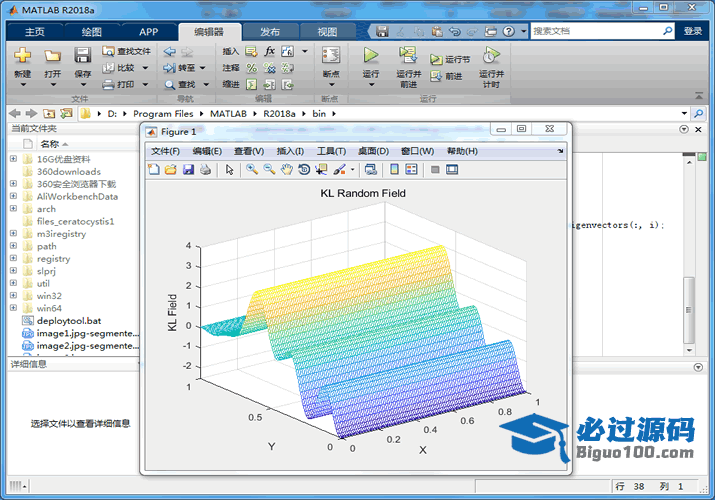Select the Rotate 3D tool in Figure 1
The height and width of the screenshot is (500, 715).
[304, 170]
